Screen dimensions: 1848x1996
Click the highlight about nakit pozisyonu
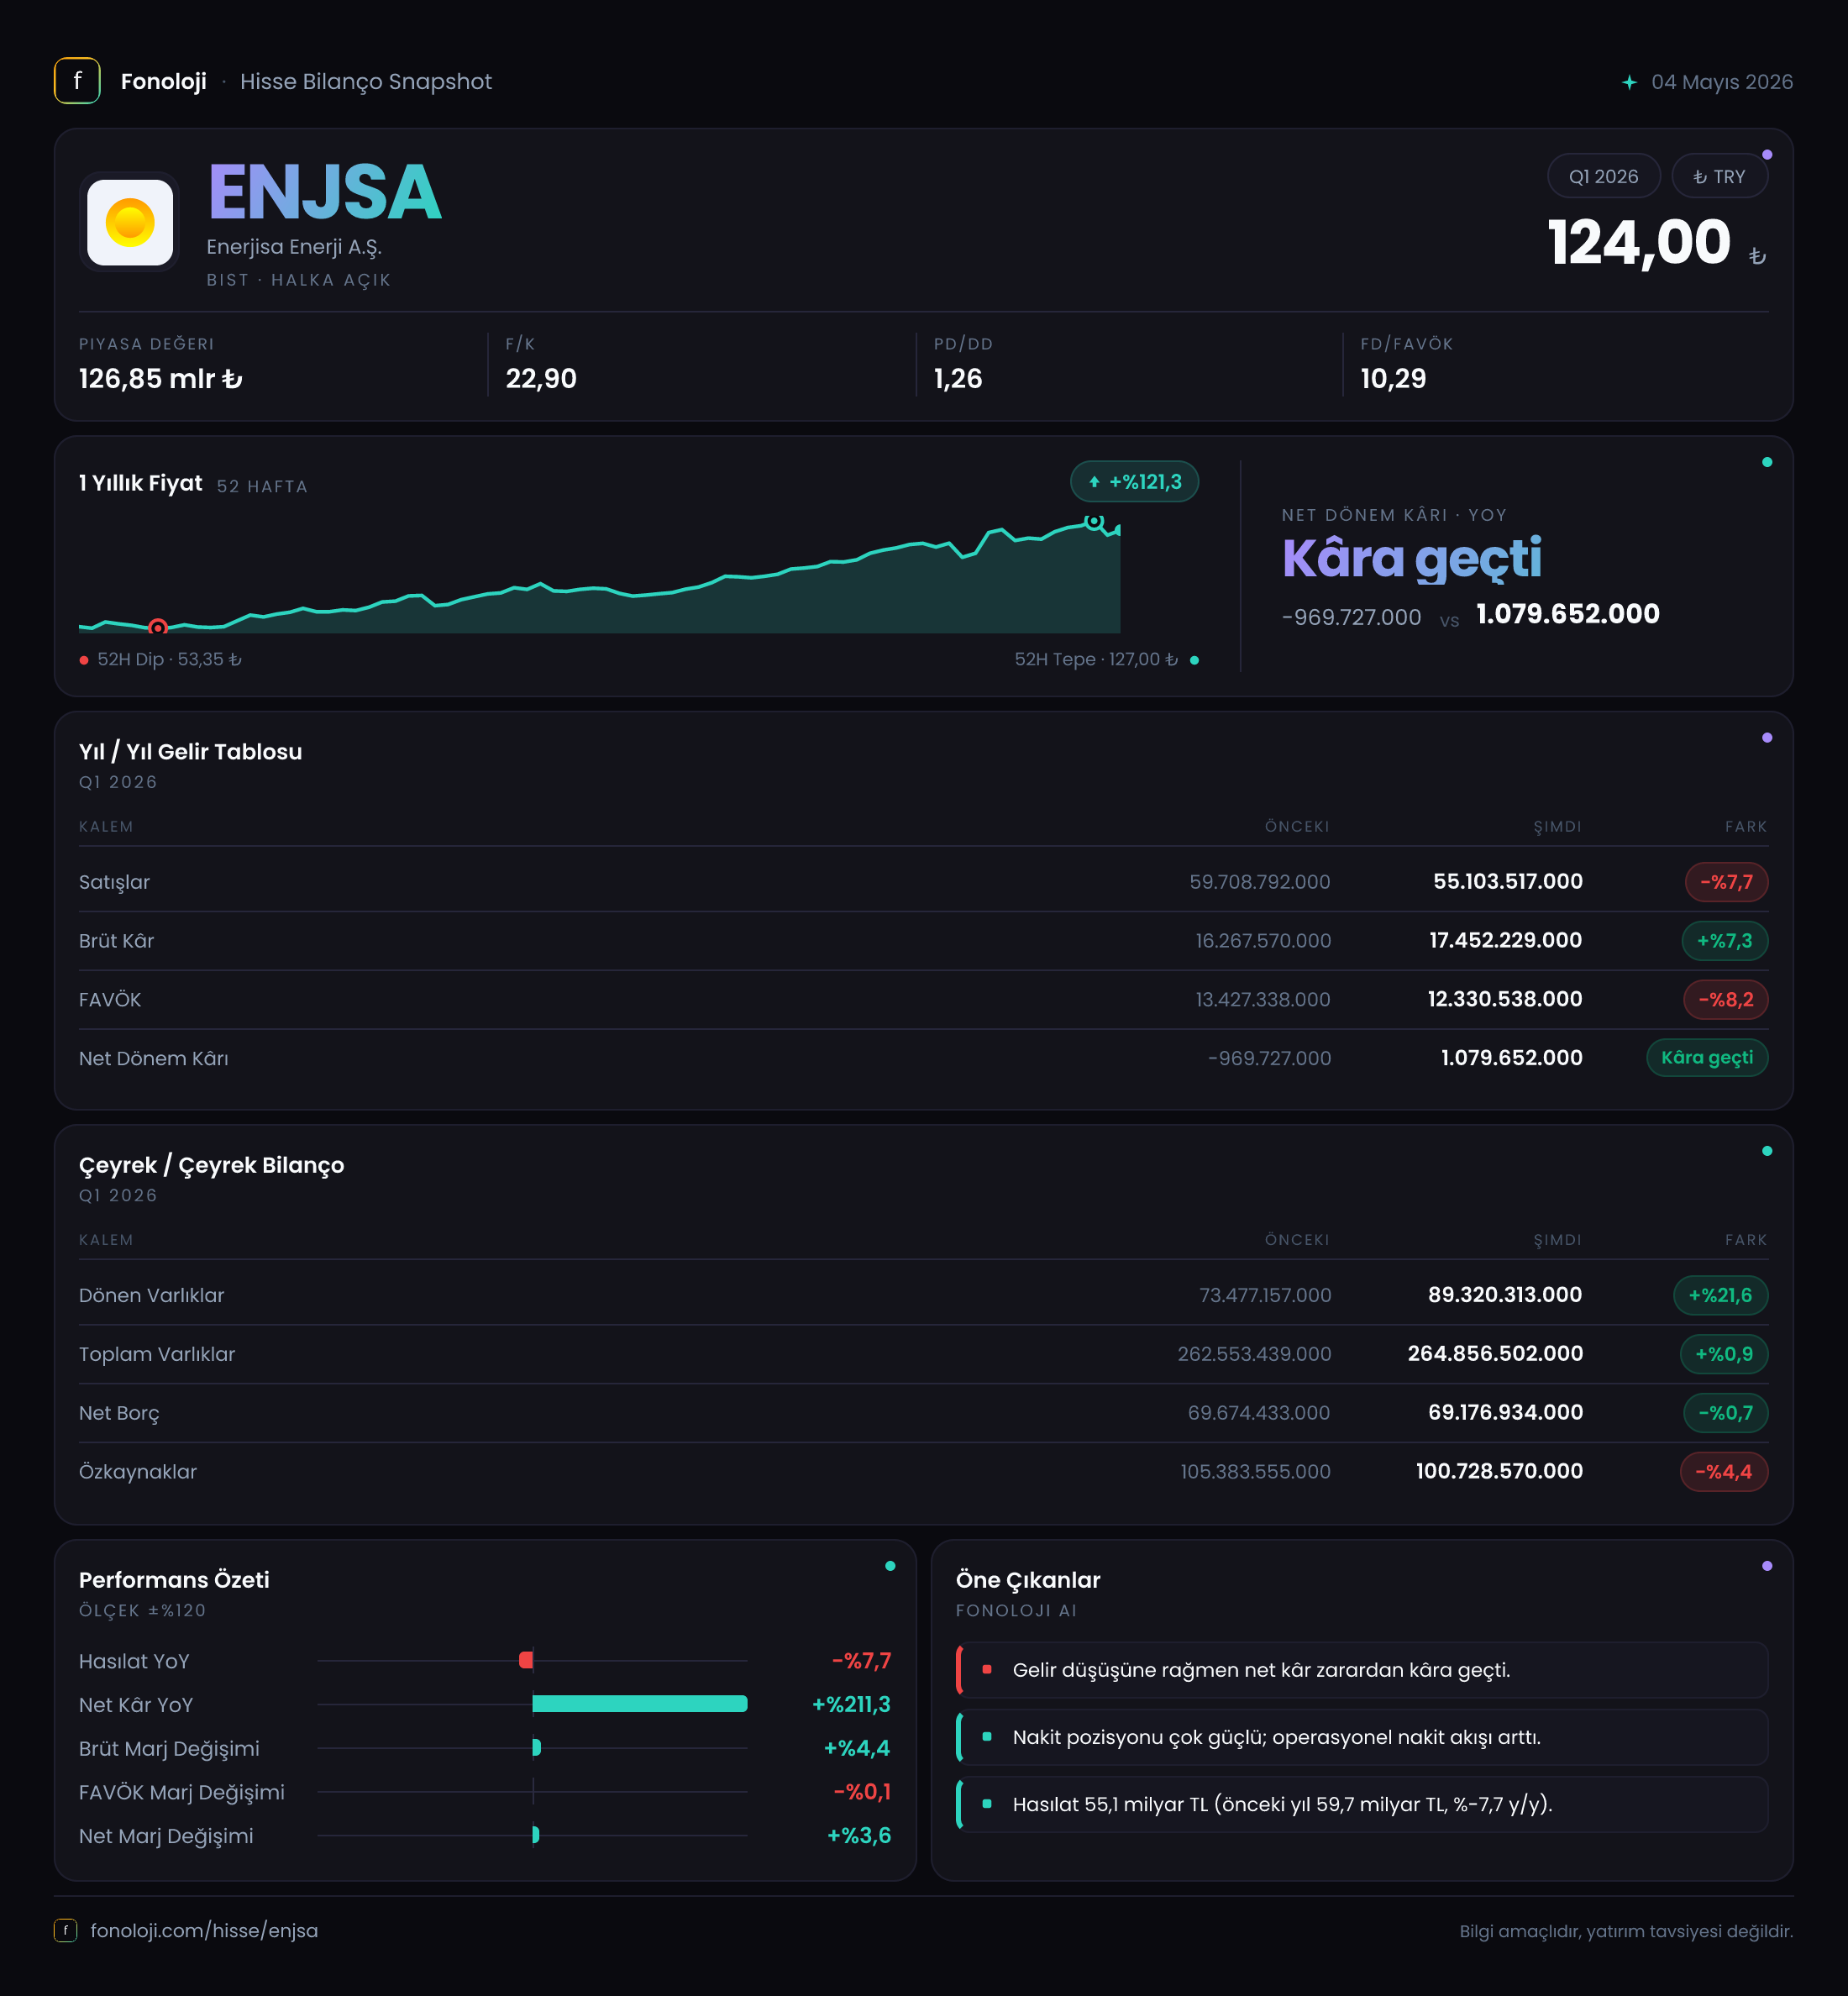point(1362,1737)
